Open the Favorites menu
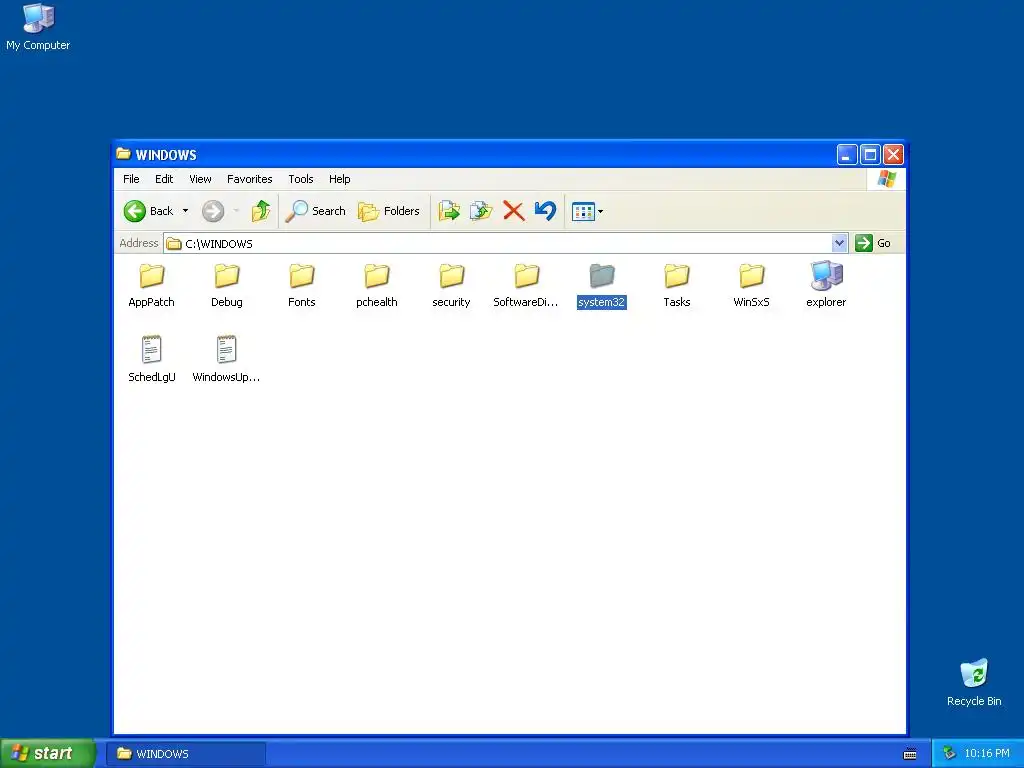1024x768 pixels. click(x=249, y=179)
